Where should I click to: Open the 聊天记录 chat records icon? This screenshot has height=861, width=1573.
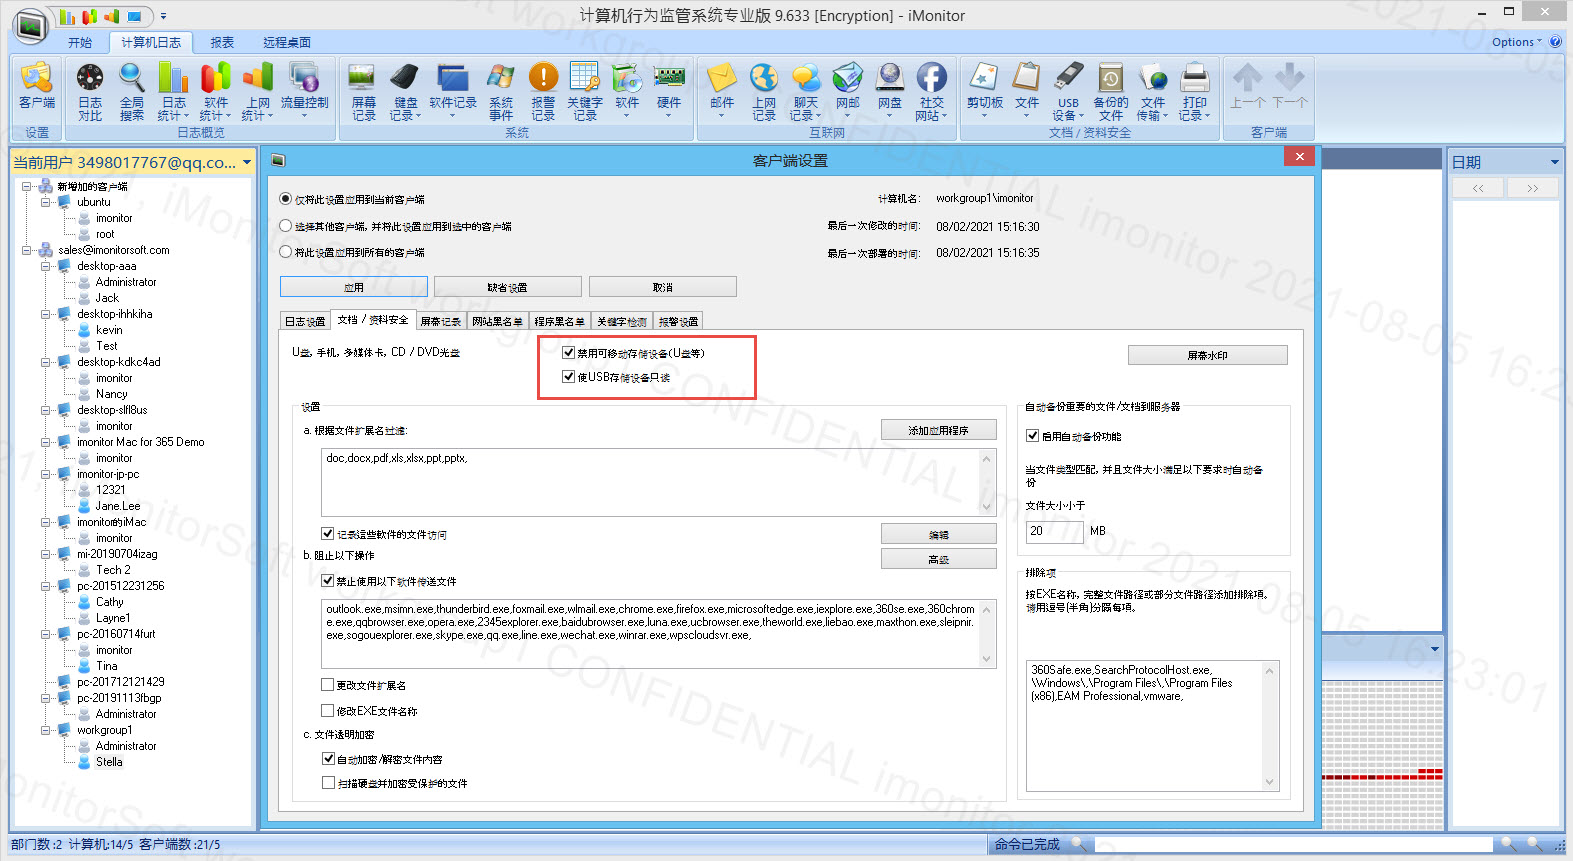pyautogui.click(x=806, y=90)
